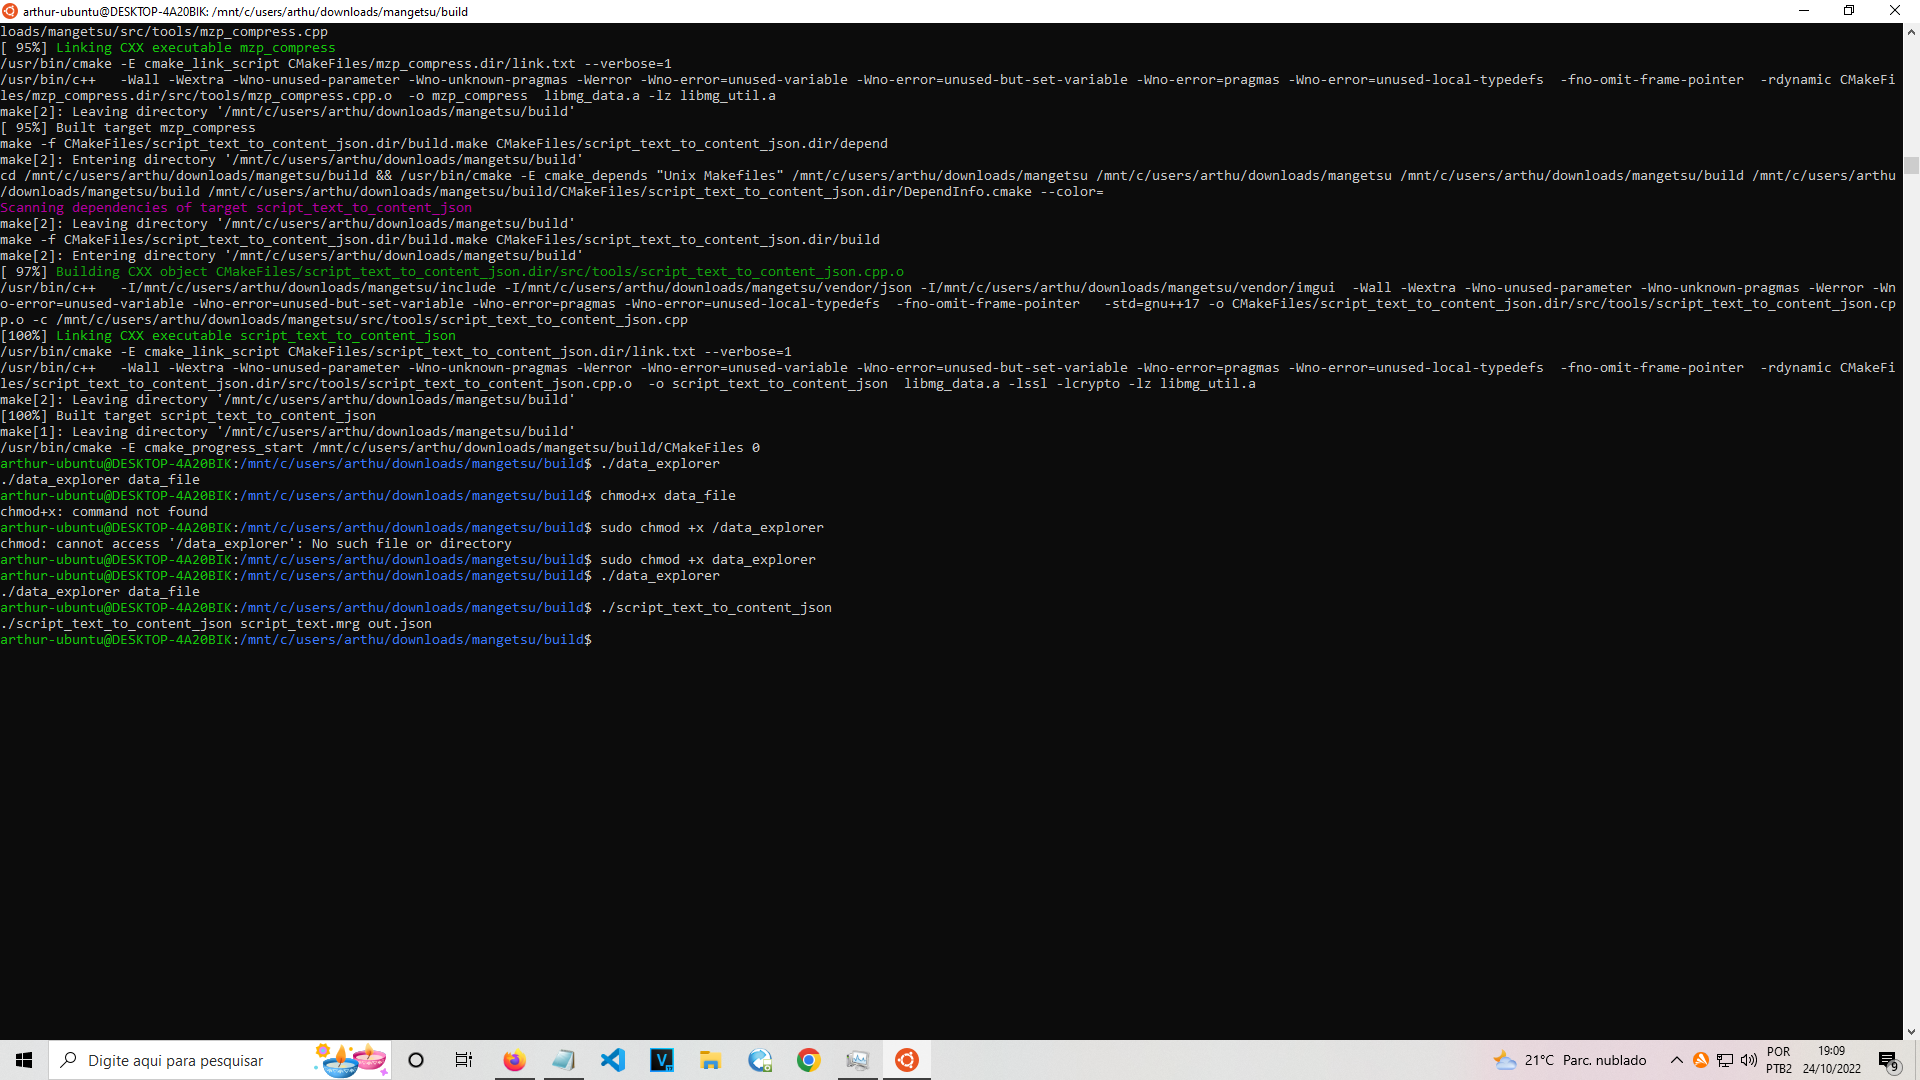This screenshot has height=1080, width=1920.
Task: Open the dark V-logo app from the taskbar
Action: [x=662, y=1060]
